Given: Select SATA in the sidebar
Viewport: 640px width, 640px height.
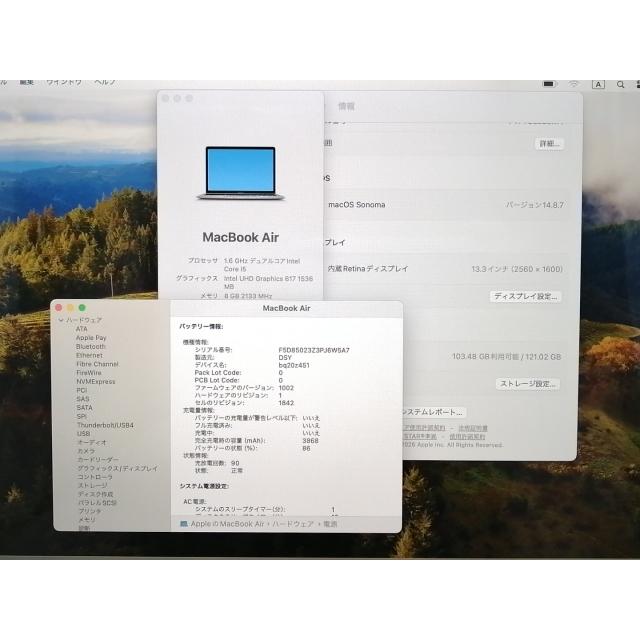Looking at the screenshot, I should coord(84,407).
